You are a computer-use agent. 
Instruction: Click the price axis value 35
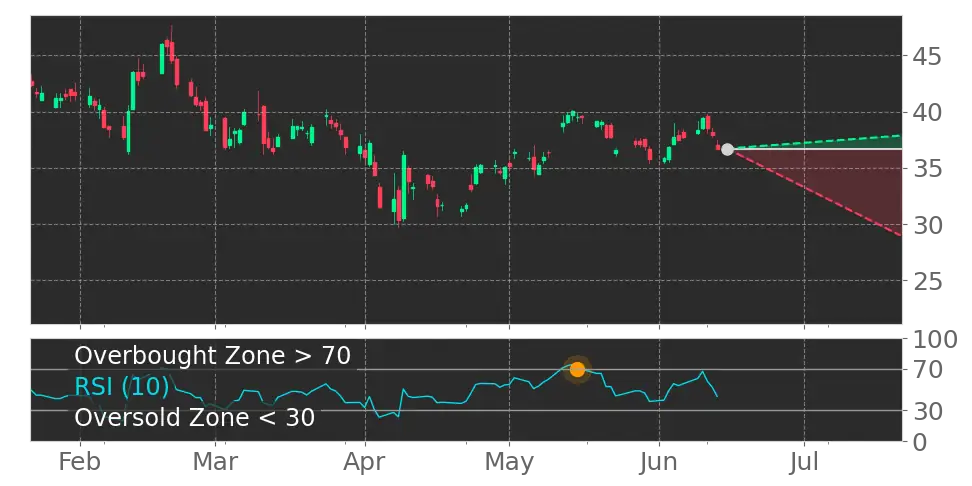point(927,169)
